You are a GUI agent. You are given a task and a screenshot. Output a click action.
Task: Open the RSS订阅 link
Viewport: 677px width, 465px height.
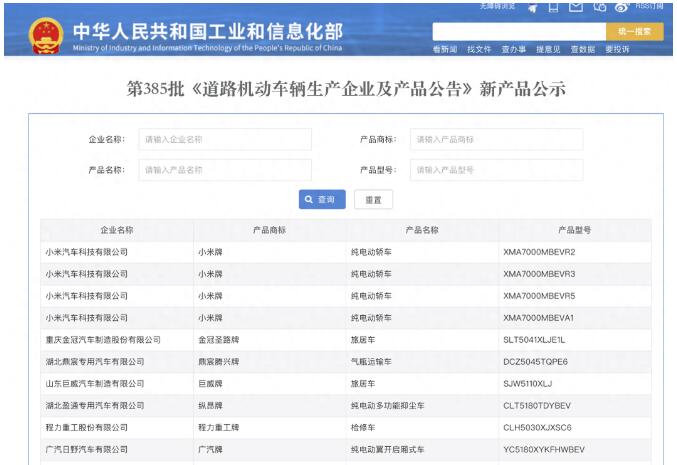coord(649,6)
